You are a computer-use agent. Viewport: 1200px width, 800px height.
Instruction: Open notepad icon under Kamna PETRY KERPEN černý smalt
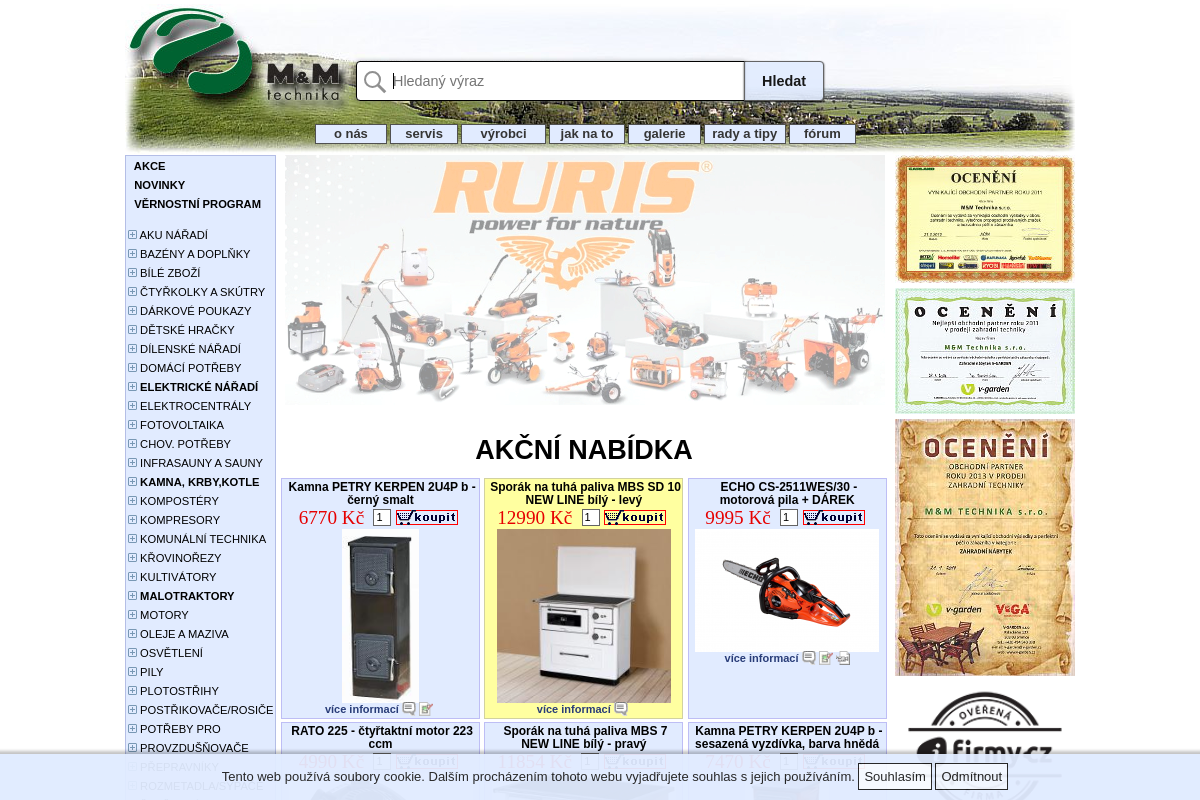point(426,709)
